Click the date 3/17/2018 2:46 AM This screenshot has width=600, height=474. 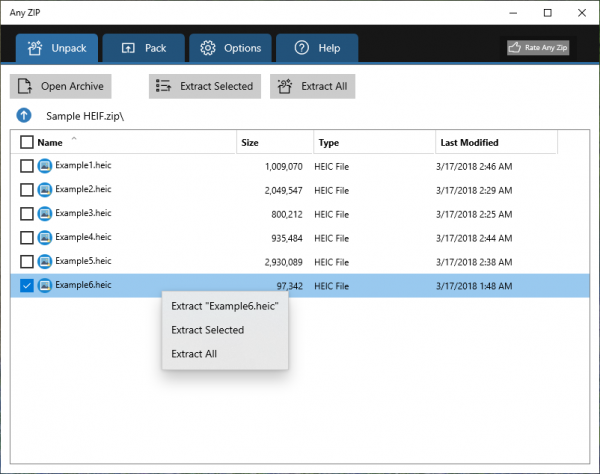[x=474, y=166]
